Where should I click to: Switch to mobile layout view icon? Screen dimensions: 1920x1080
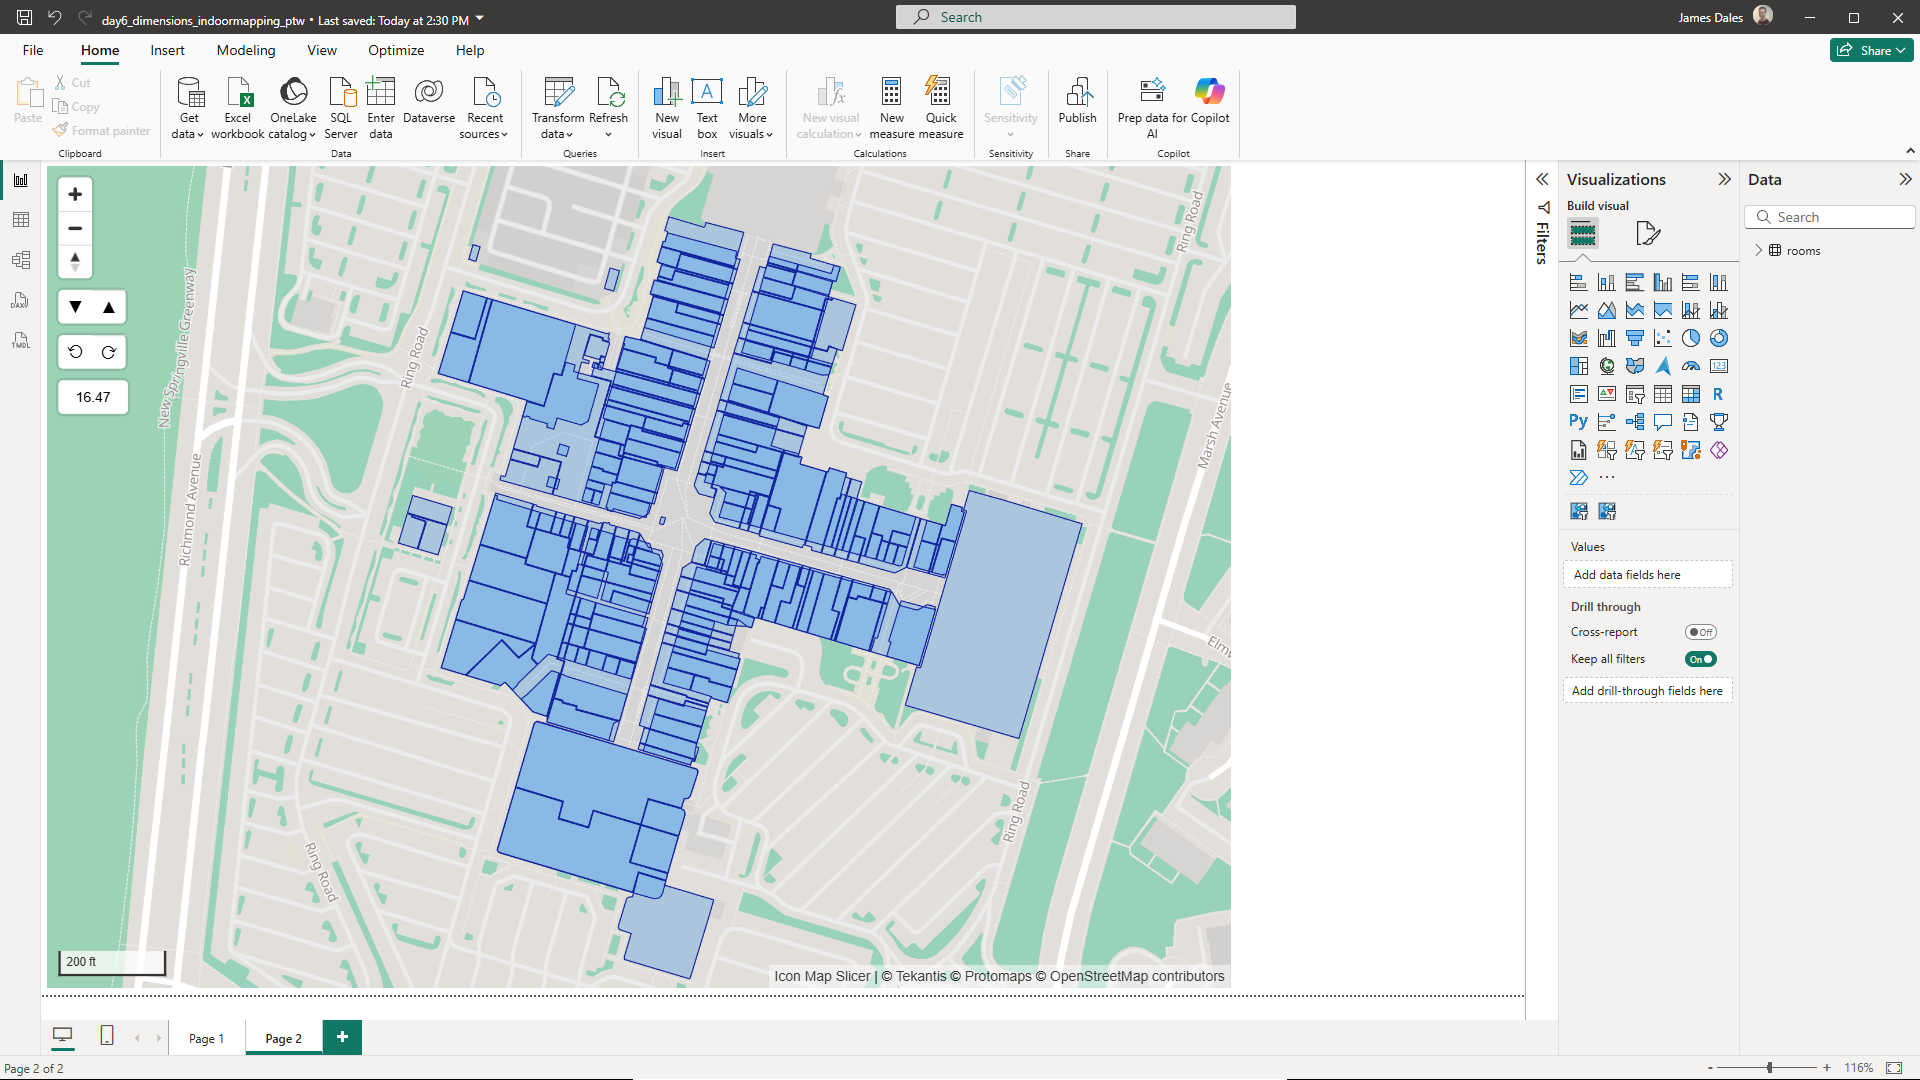(x=107, y=1036)
